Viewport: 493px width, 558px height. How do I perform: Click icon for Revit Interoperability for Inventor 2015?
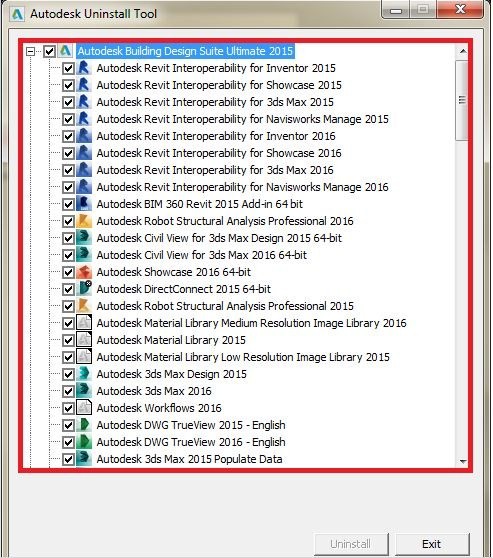[x=84, y=68]
